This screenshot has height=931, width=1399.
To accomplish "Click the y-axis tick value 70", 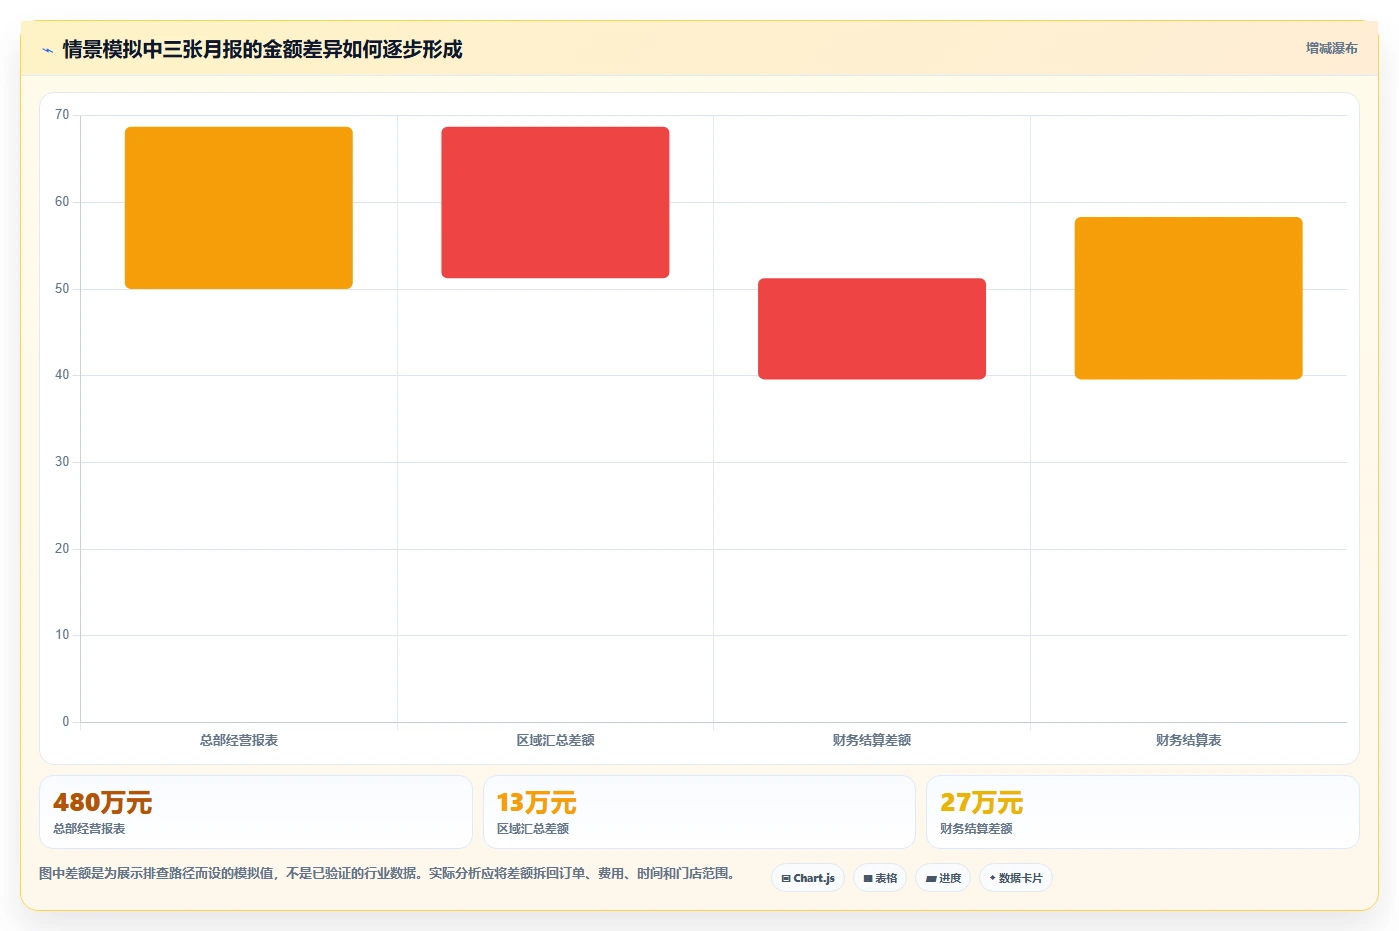I will 62,115.
